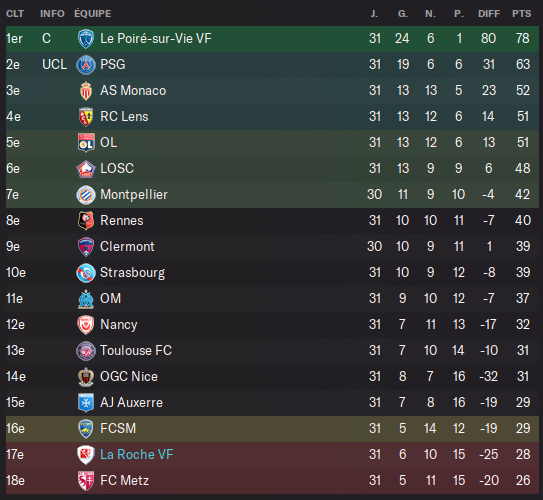Click the LOSC badge icon
This screenshot has height=500, width=543.
click(x=86, y=169)
